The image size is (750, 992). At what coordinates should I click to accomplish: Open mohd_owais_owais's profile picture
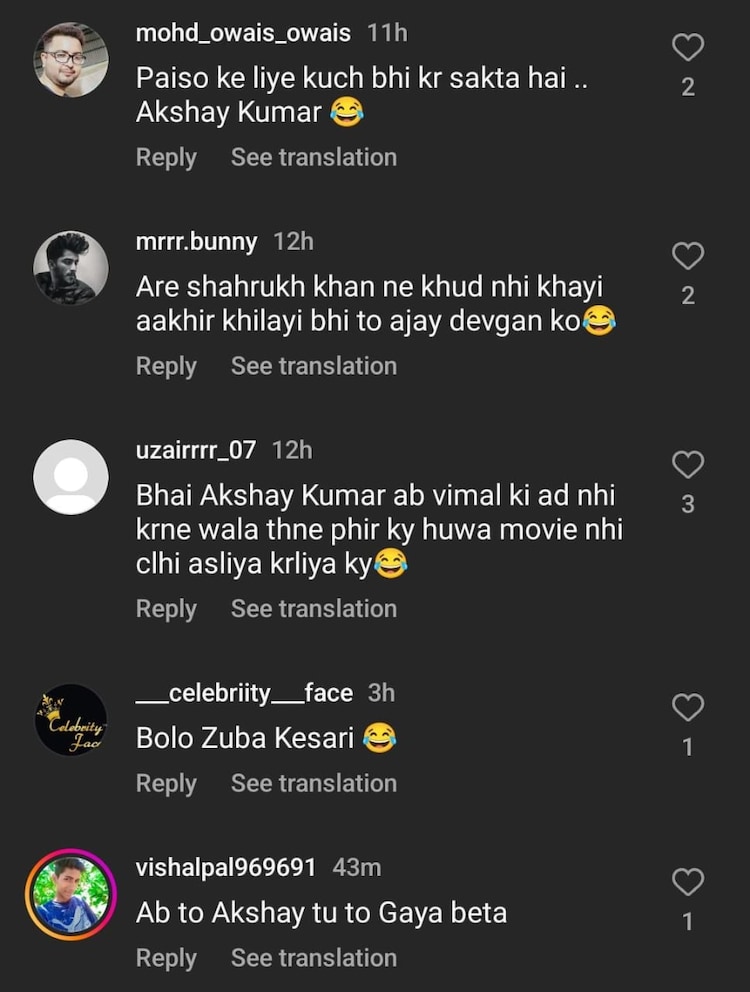coord(71,59)
